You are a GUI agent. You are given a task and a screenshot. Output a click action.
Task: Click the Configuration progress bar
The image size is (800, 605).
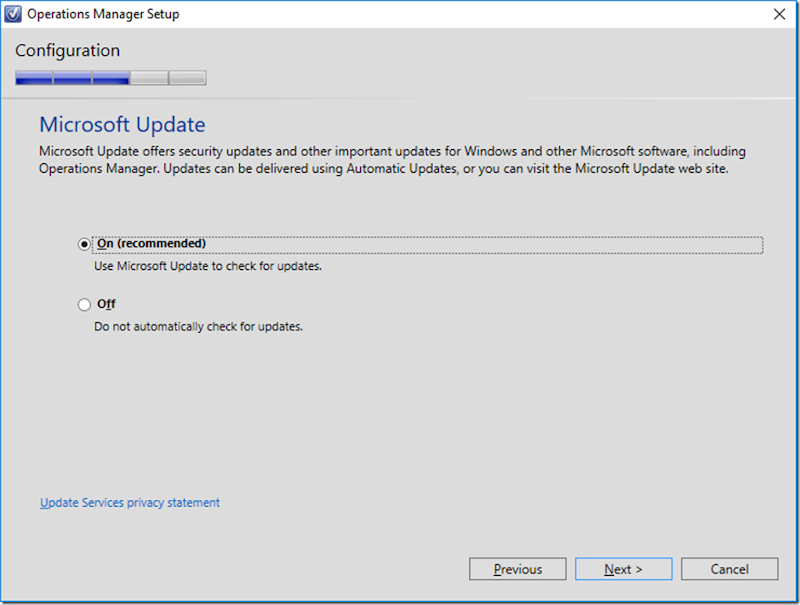click(x=111, y=78)
